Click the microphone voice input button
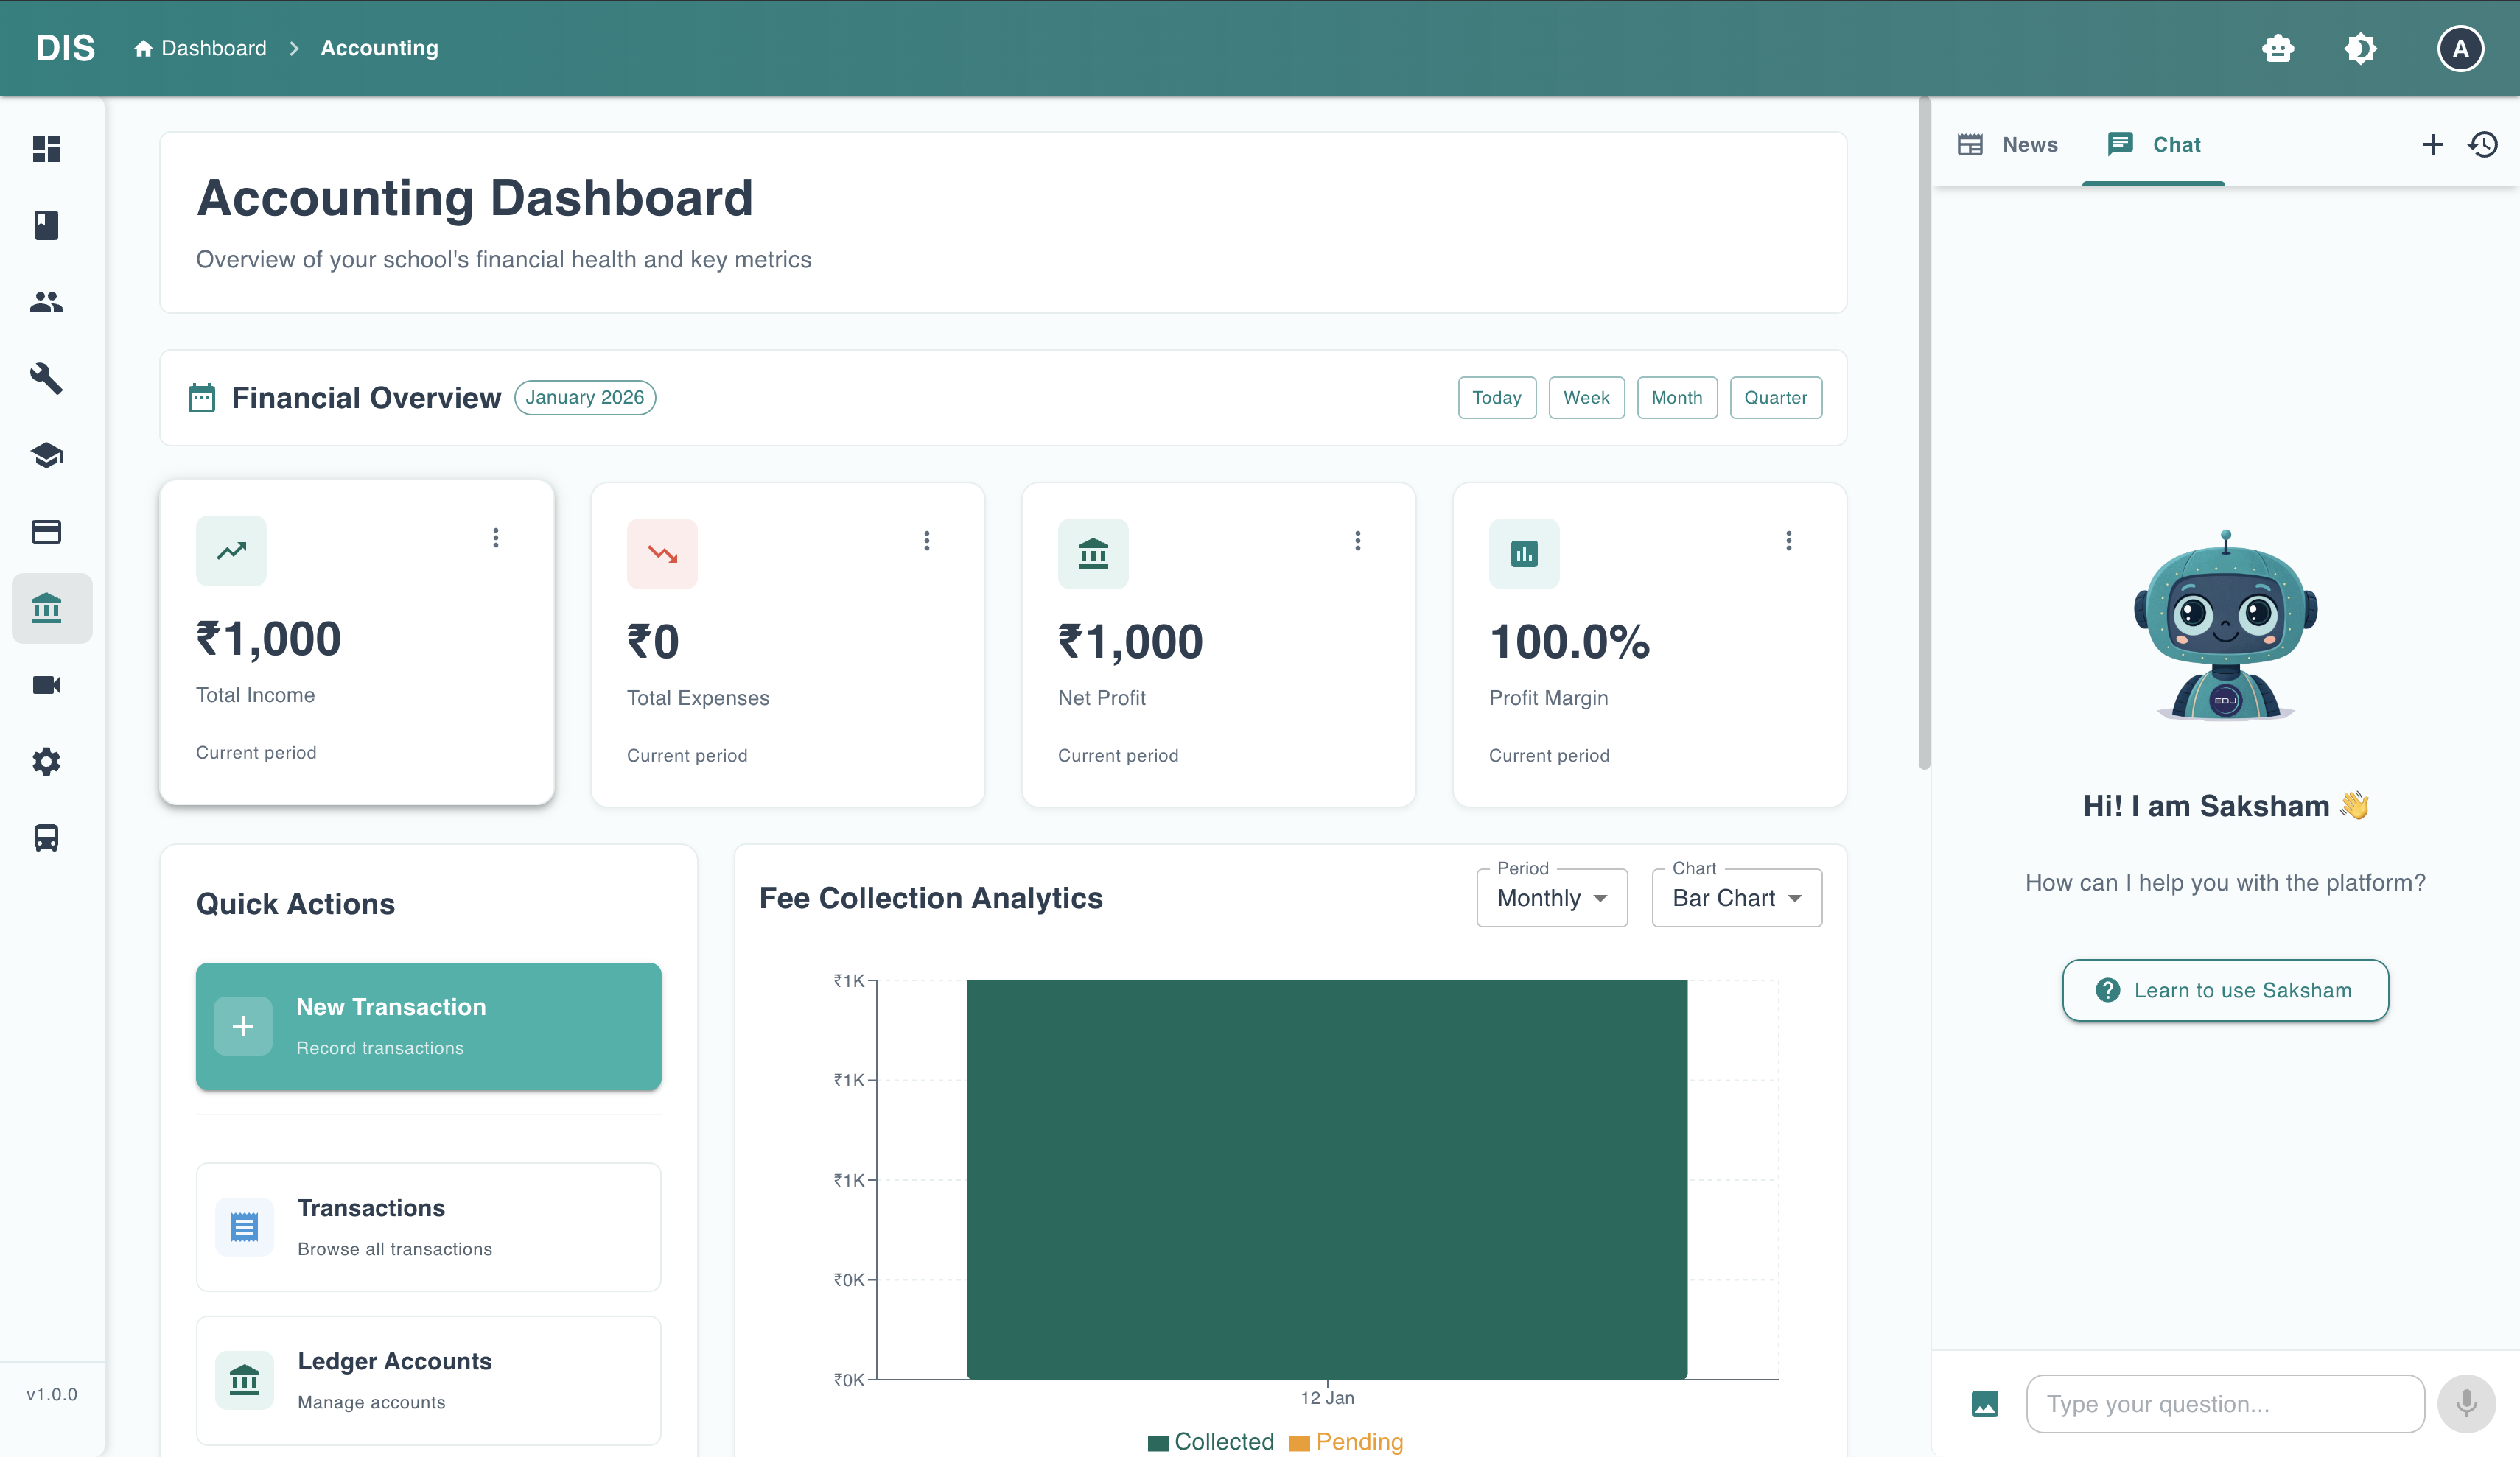 (x=2466, y=1403)
